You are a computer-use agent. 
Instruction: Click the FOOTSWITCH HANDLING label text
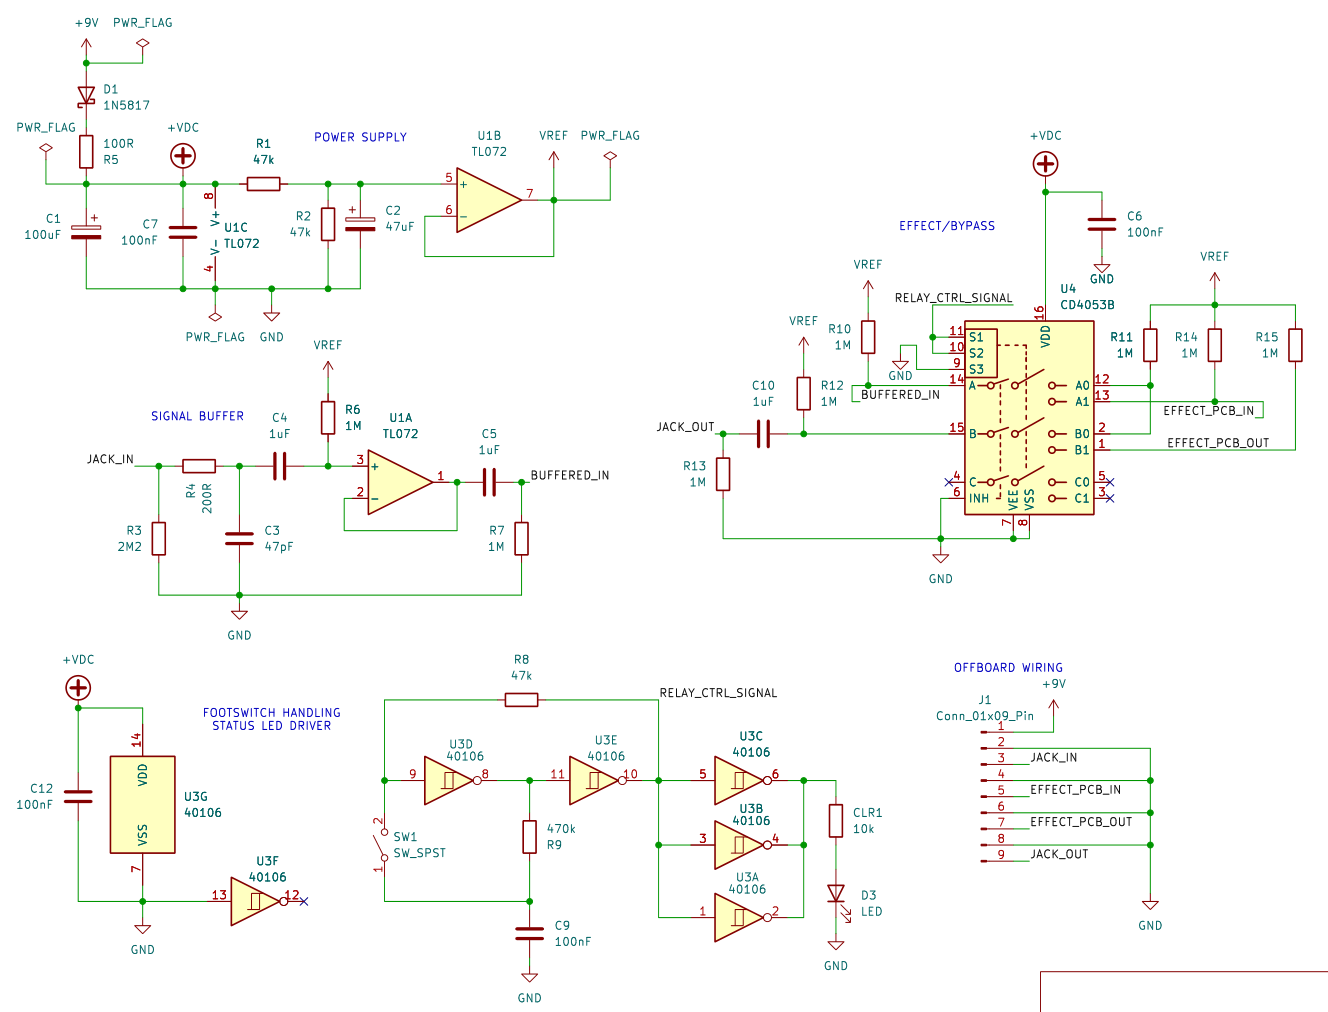click(272, 713)
